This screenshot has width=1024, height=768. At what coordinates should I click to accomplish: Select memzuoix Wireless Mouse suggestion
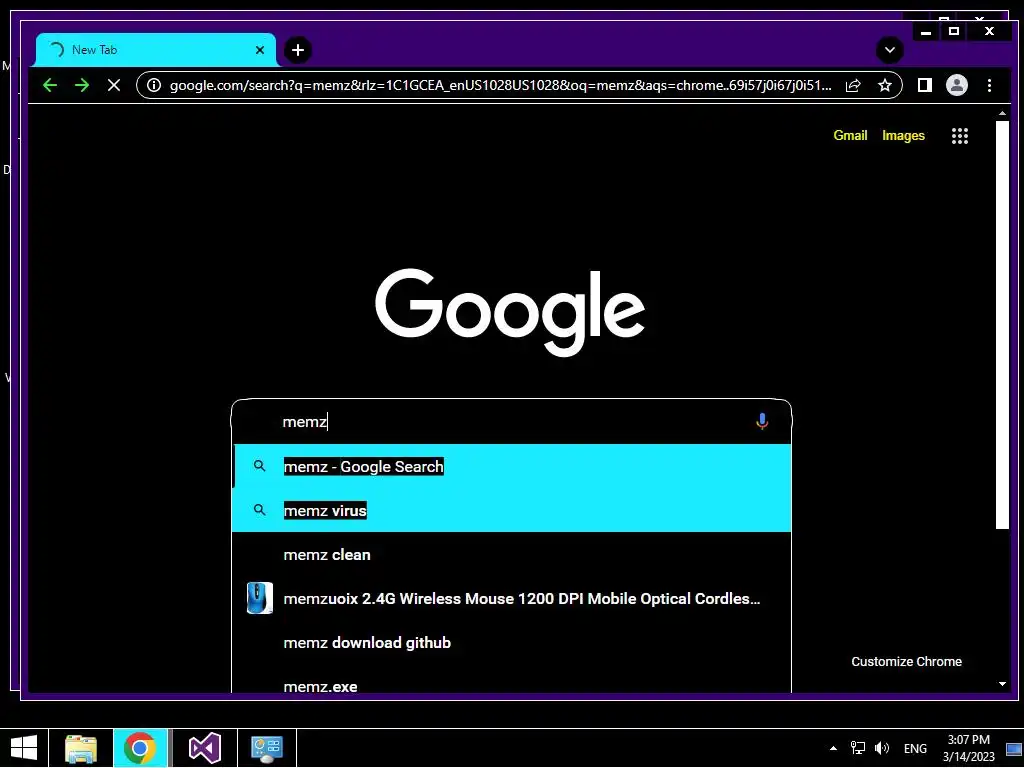[x=511, y=598]
